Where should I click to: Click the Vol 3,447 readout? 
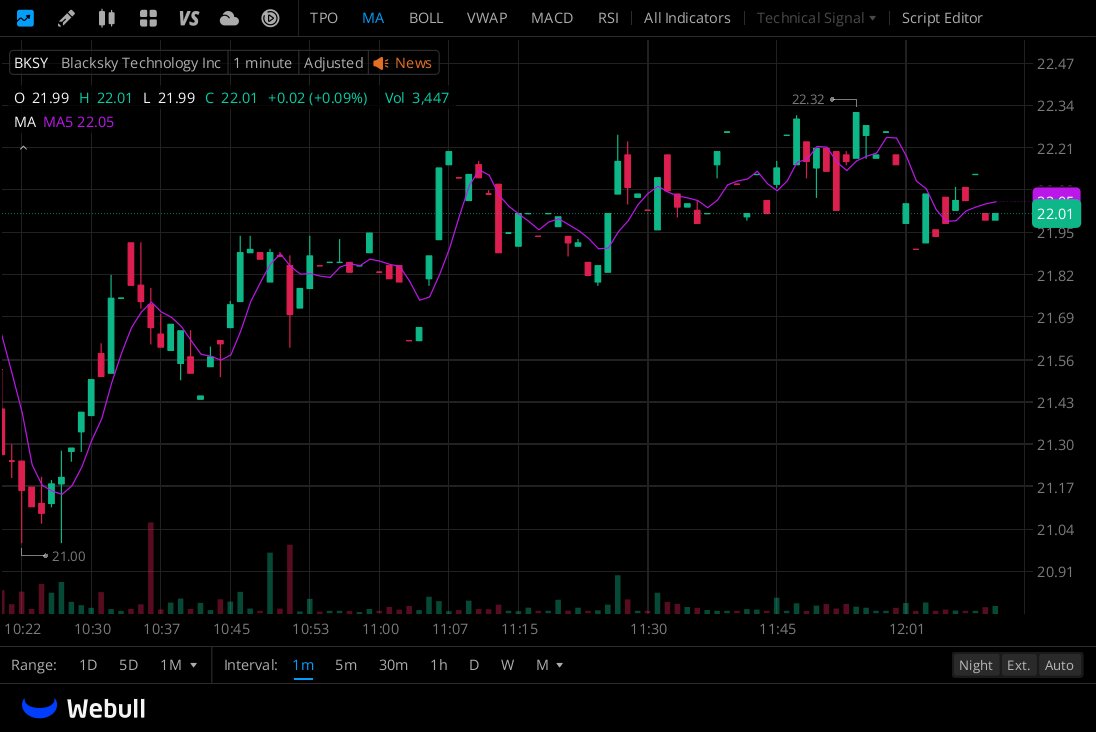[x=417, y=98]
